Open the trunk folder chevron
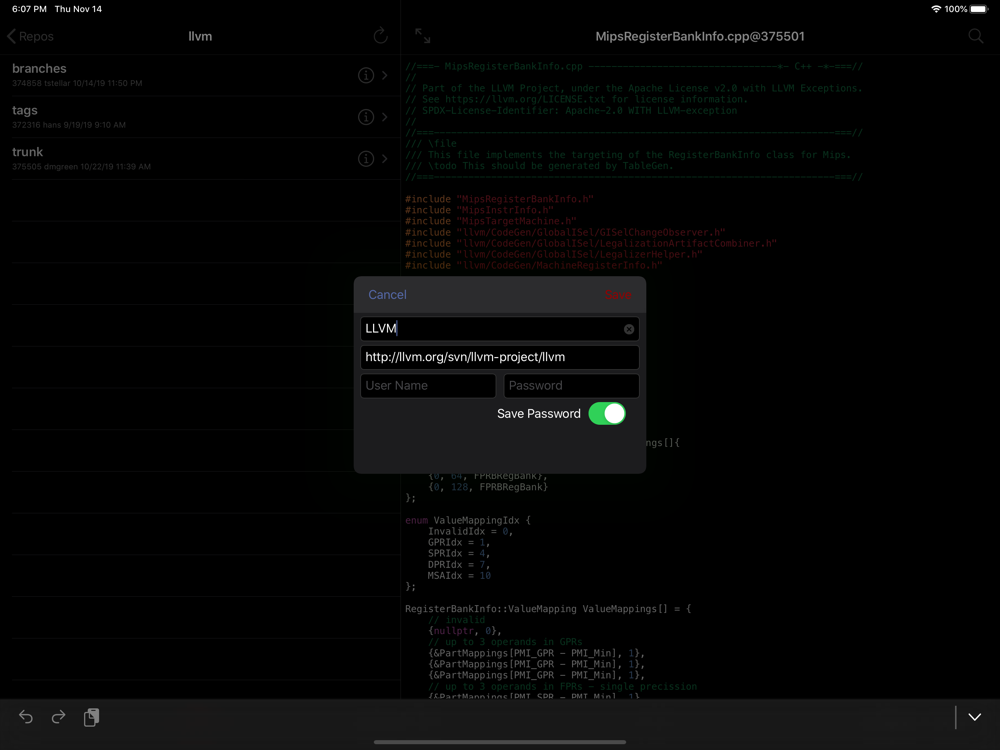 [x=385, y=159]
